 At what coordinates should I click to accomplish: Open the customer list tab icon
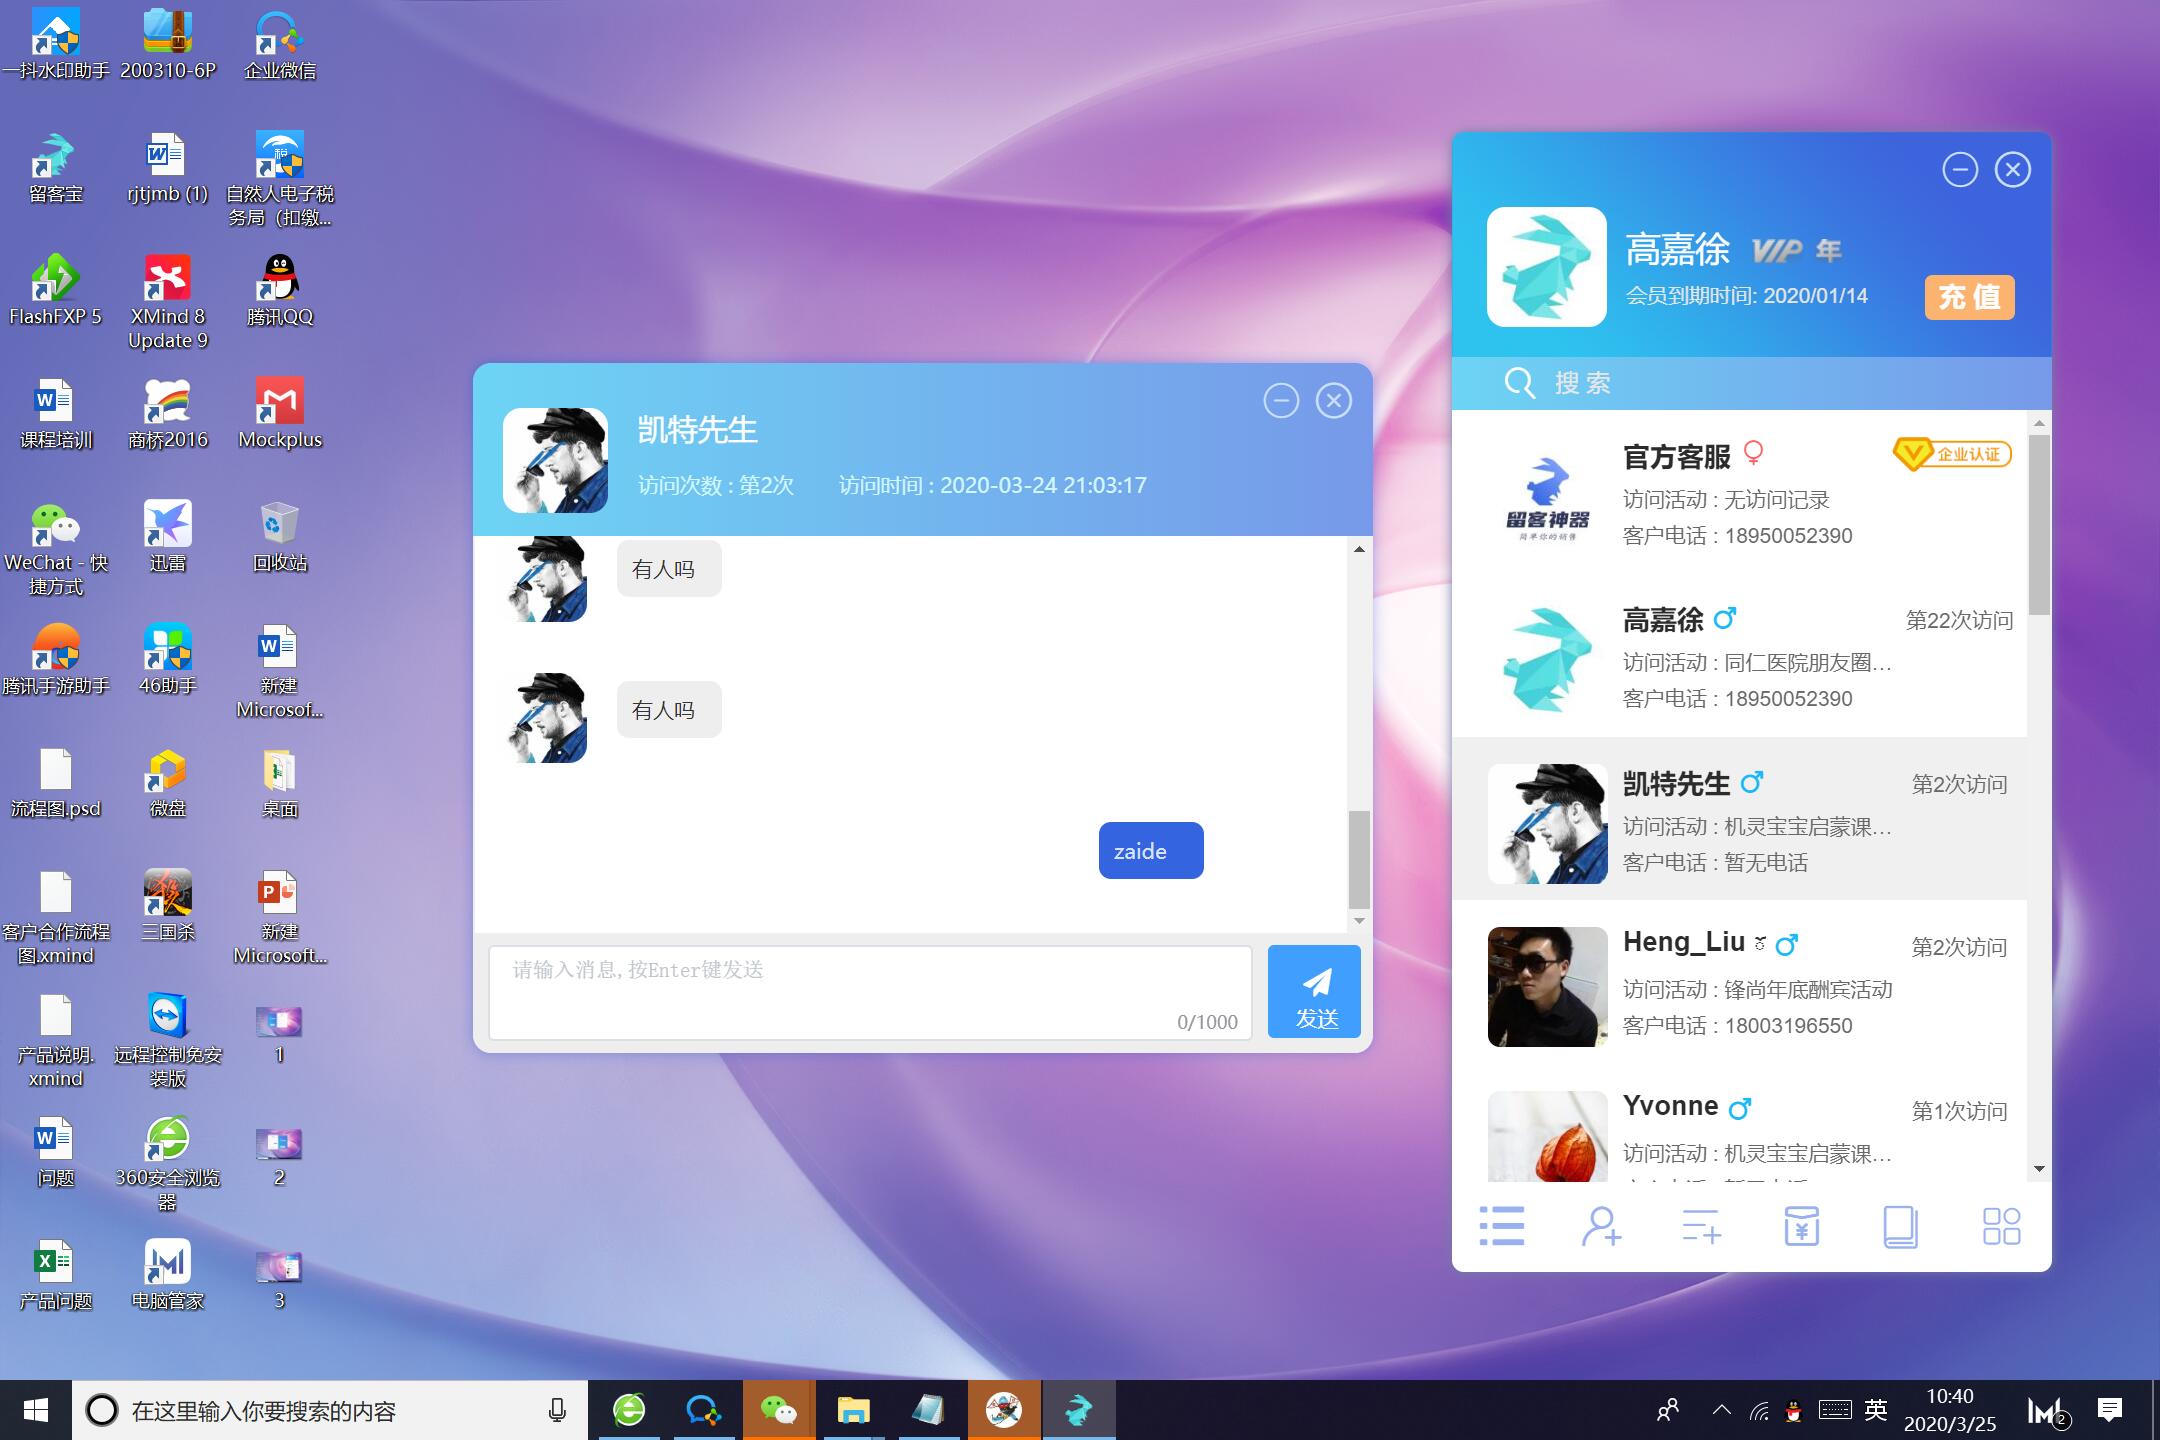[x=1501, y=1226]
